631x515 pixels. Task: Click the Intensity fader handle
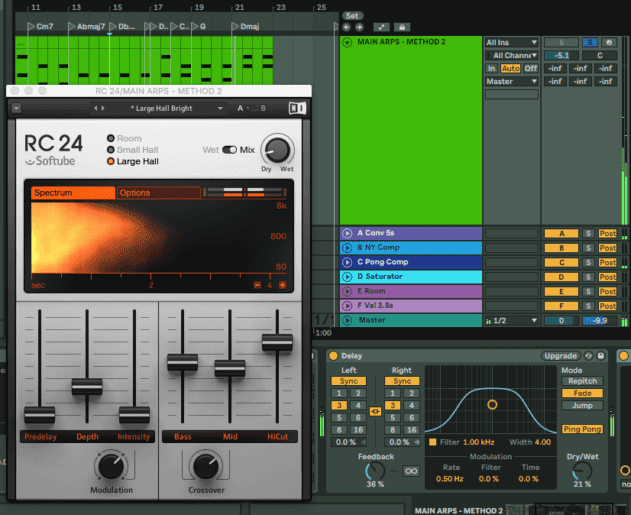pos(134,414)
